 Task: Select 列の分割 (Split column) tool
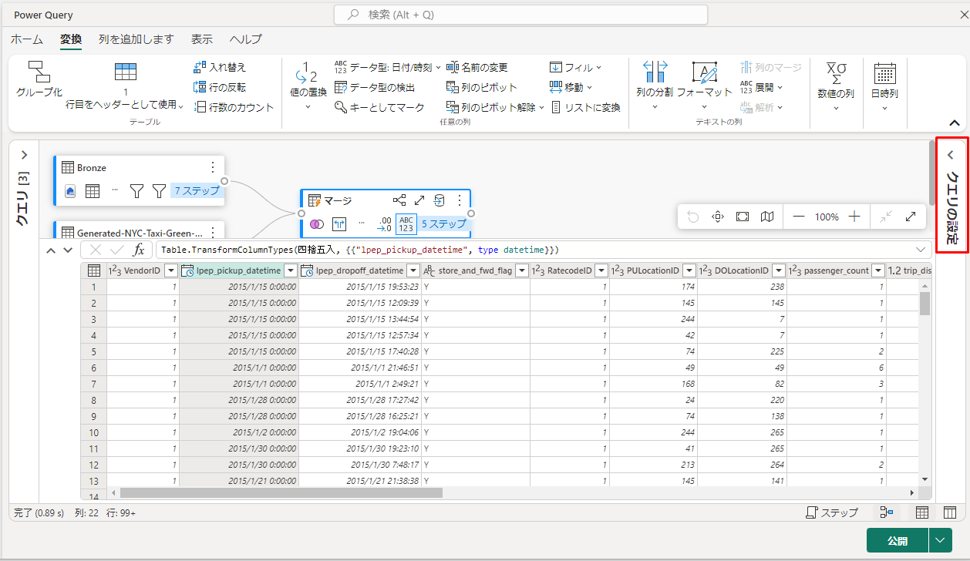655,73
